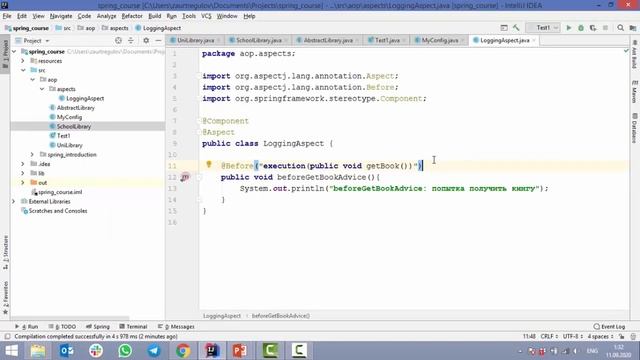Switch to the SchoolLibrary.java tab
This screenshot has height=360, width=640.
click(258, 40)
